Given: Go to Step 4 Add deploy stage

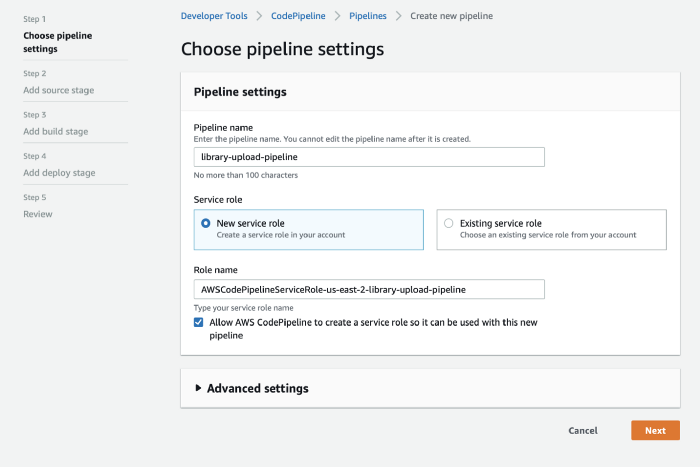Looking at the screenshot, I should coord(59,173).
